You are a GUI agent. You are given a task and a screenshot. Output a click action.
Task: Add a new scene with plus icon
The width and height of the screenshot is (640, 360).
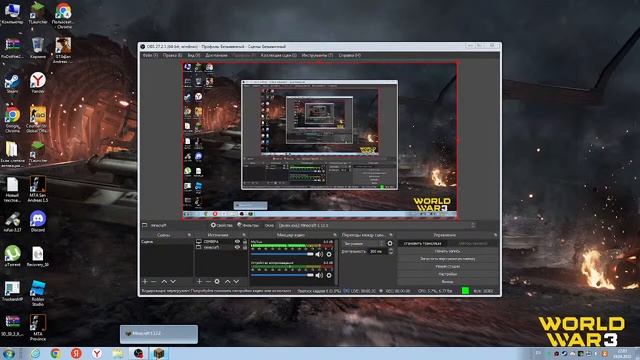coord(144,282)
